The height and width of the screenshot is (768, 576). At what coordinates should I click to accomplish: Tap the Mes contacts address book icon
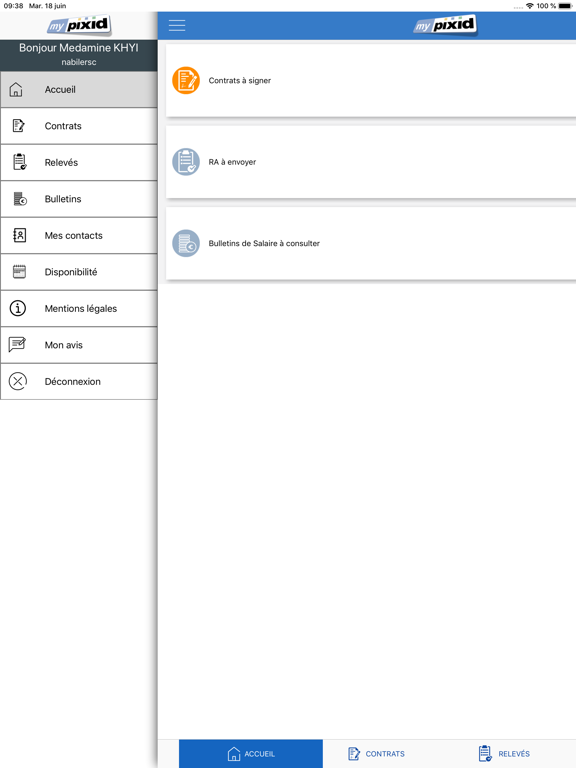(x=20, y=236)
